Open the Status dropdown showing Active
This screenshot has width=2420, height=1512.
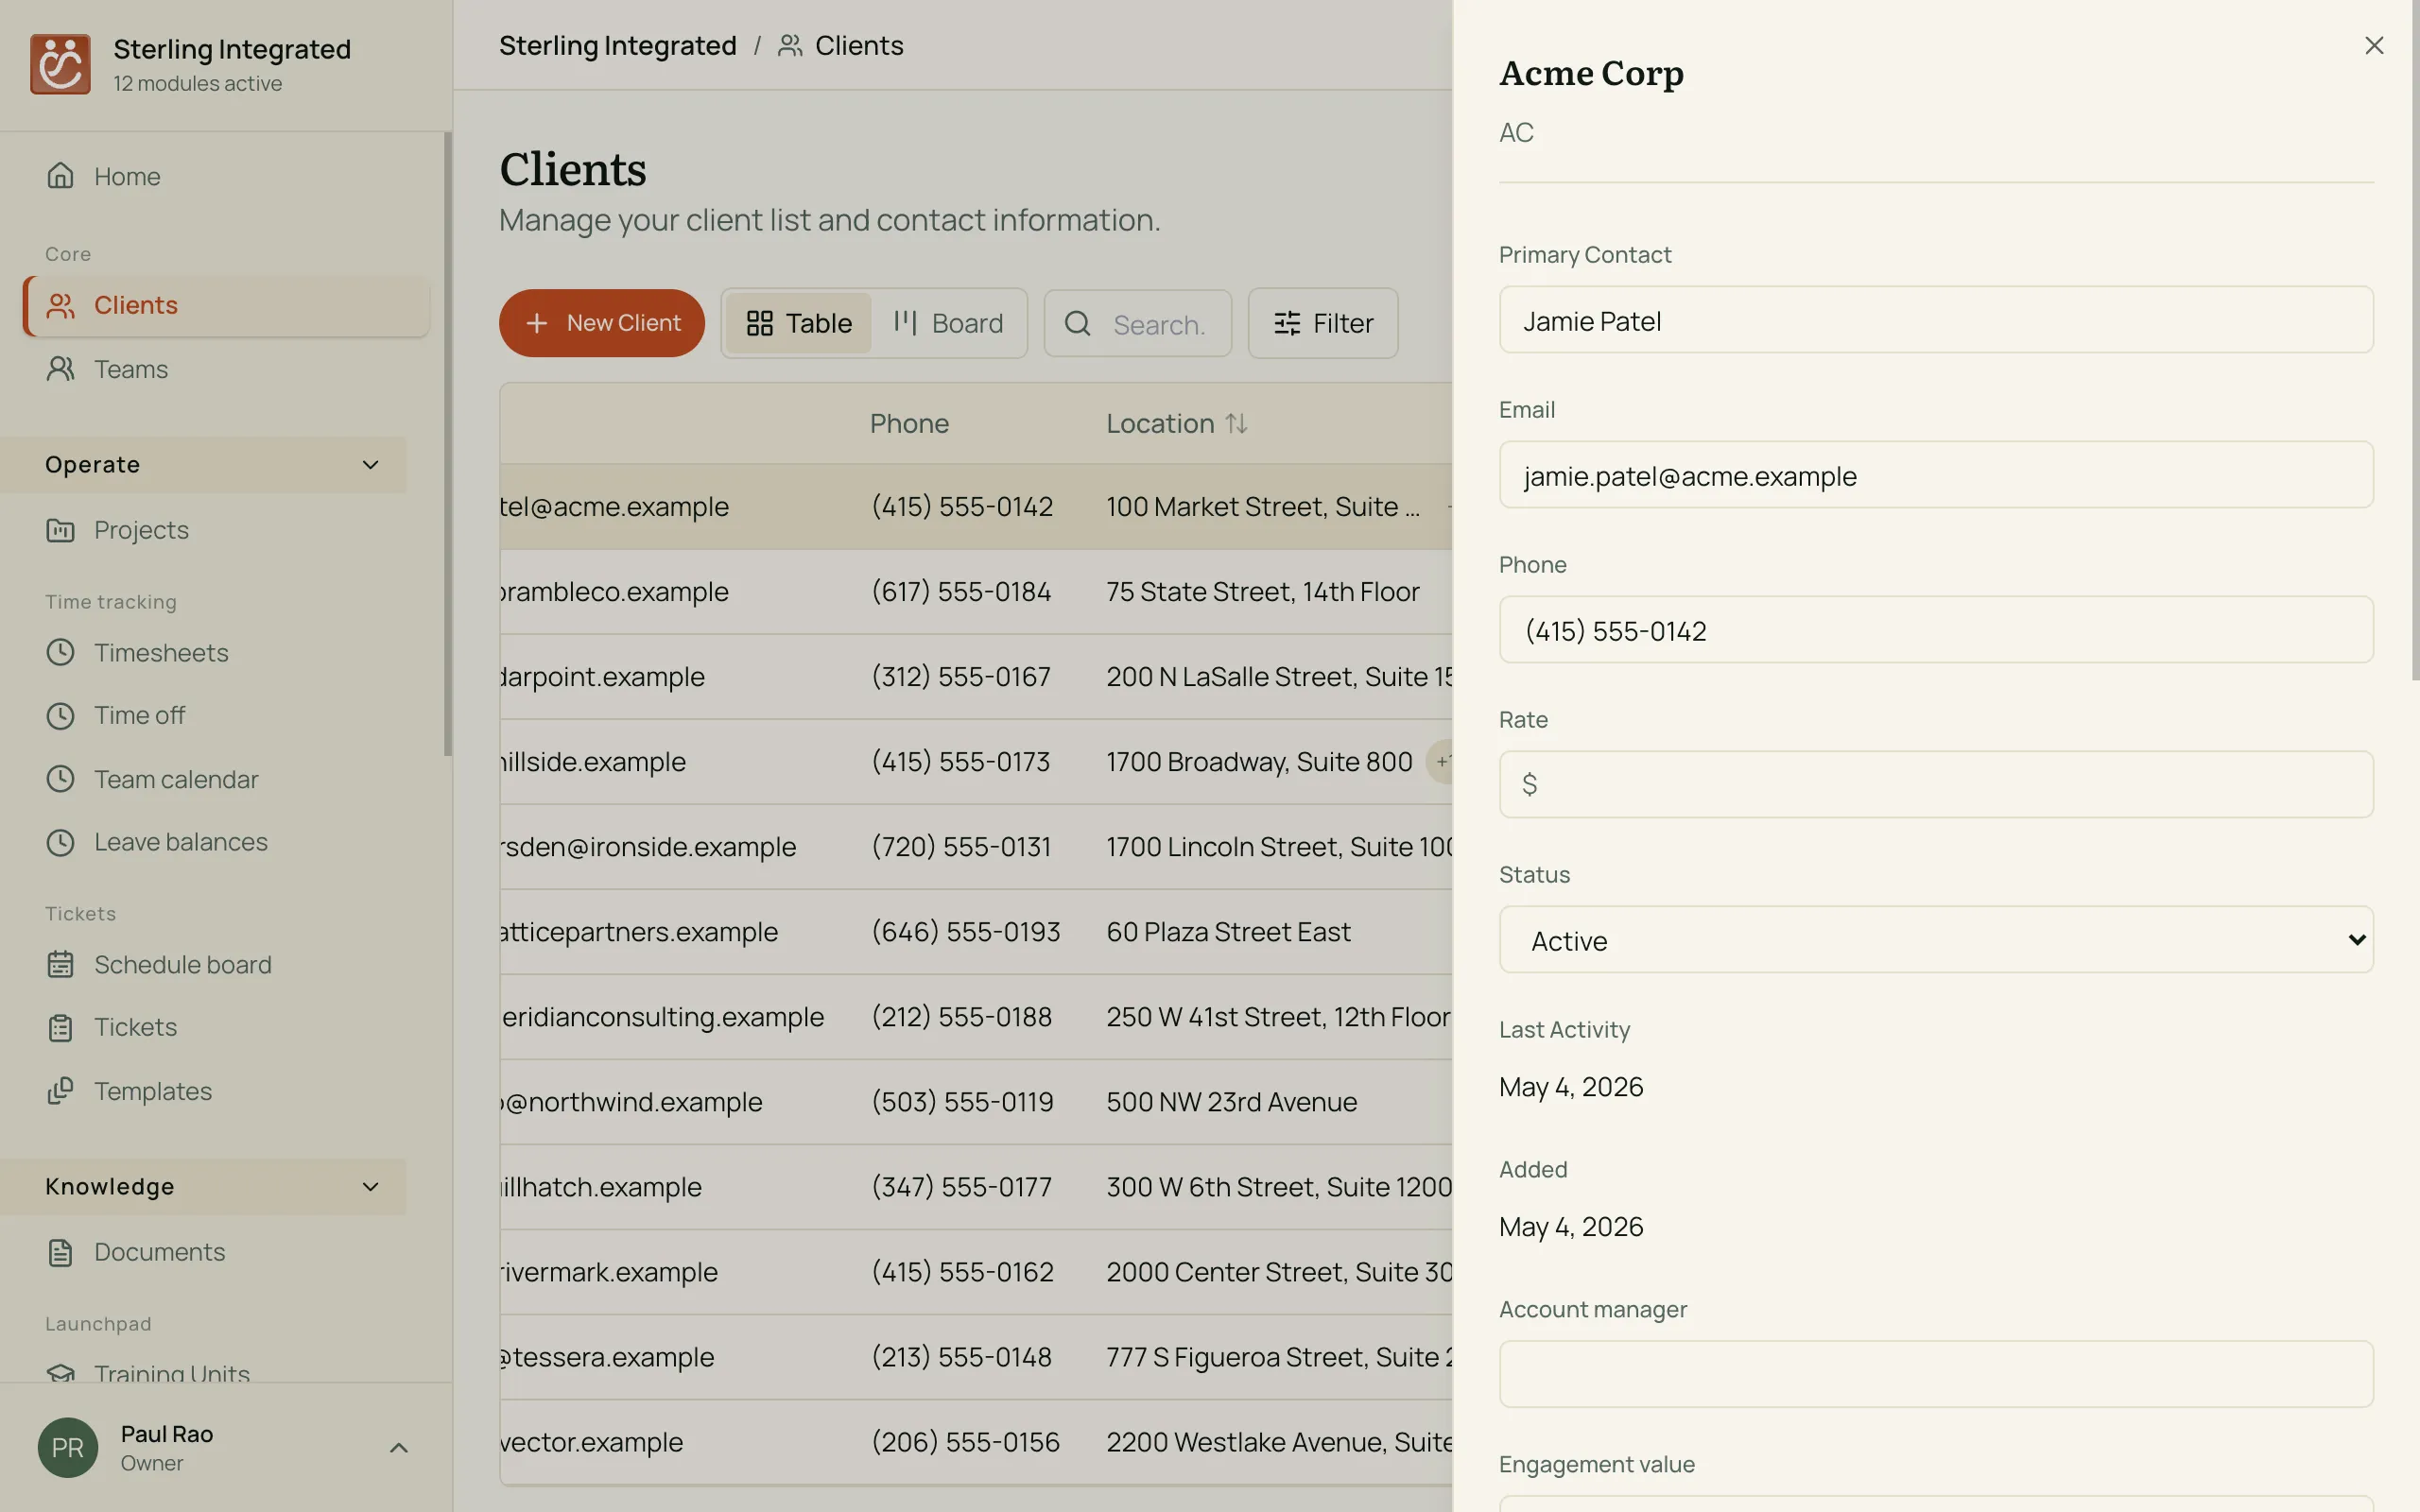tap(1936, 940)
